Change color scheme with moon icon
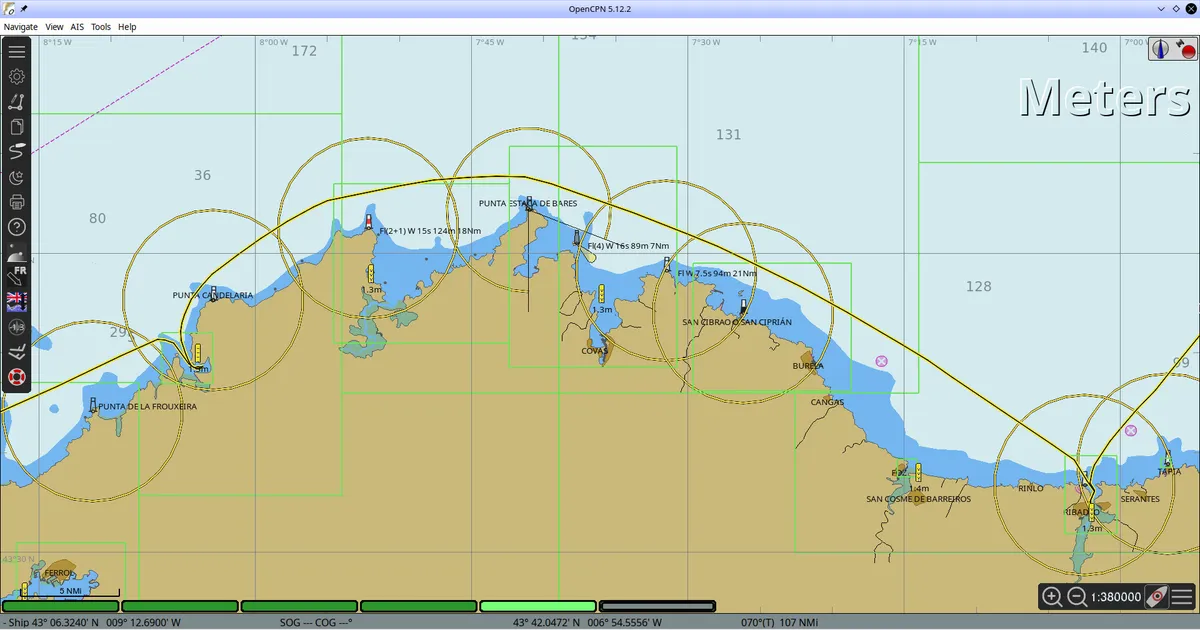Screen dimensions: 1200x630 coord(16,177)
